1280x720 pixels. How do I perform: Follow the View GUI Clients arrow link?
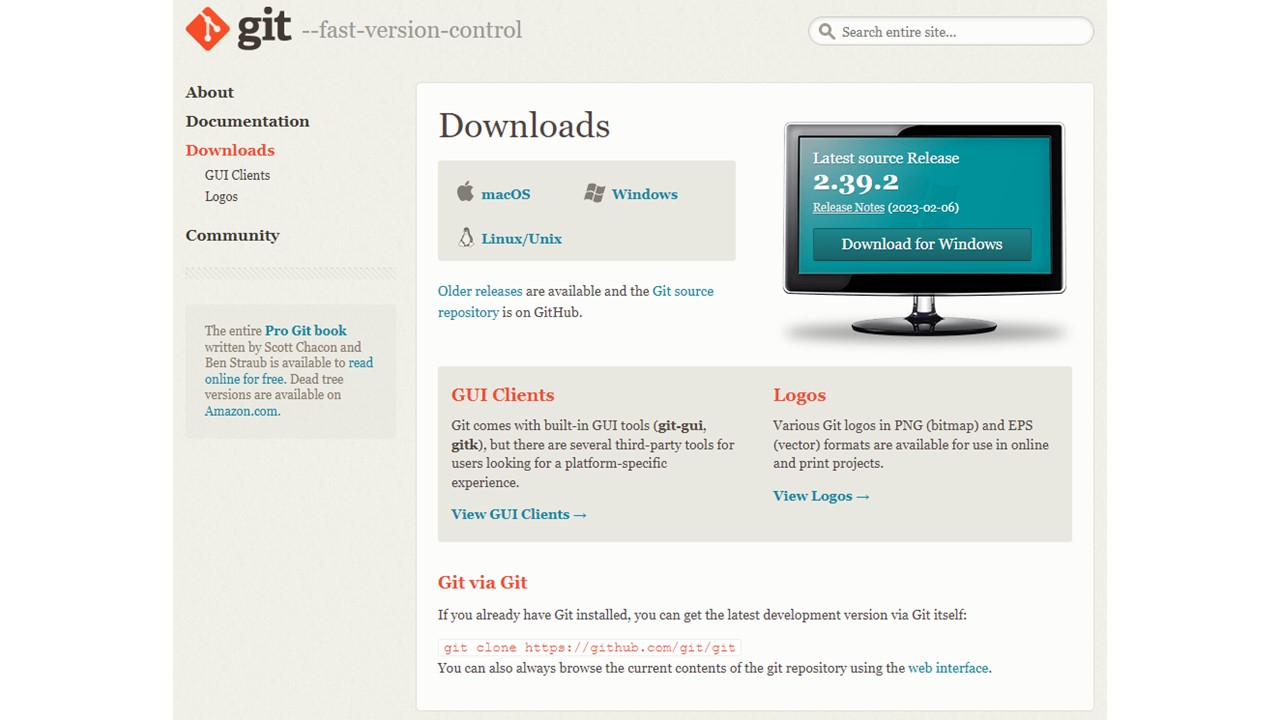point(519,514)
